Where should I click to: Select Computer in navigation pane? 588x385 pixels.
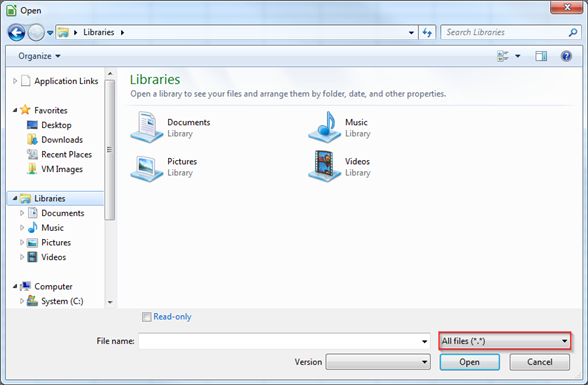pos(53,286)
